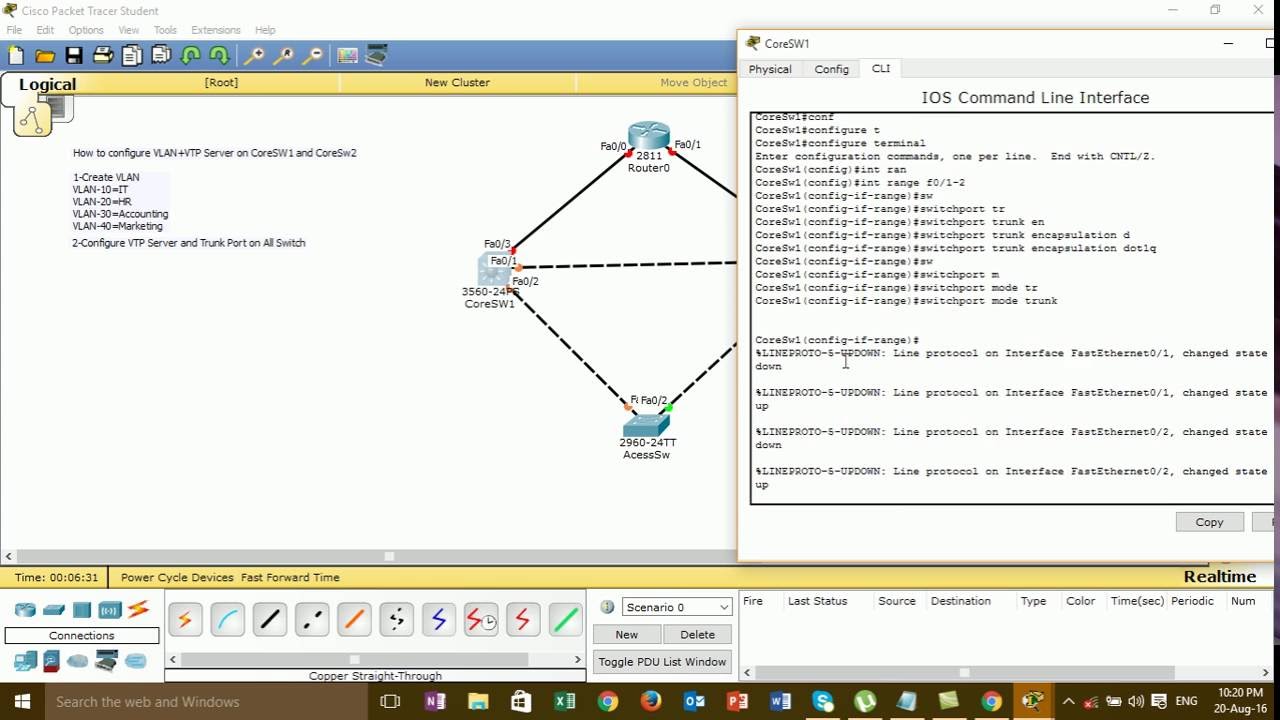Switch to Config tab in CoreSW1 window
The image size is (1280, 720).
[831, 69]
